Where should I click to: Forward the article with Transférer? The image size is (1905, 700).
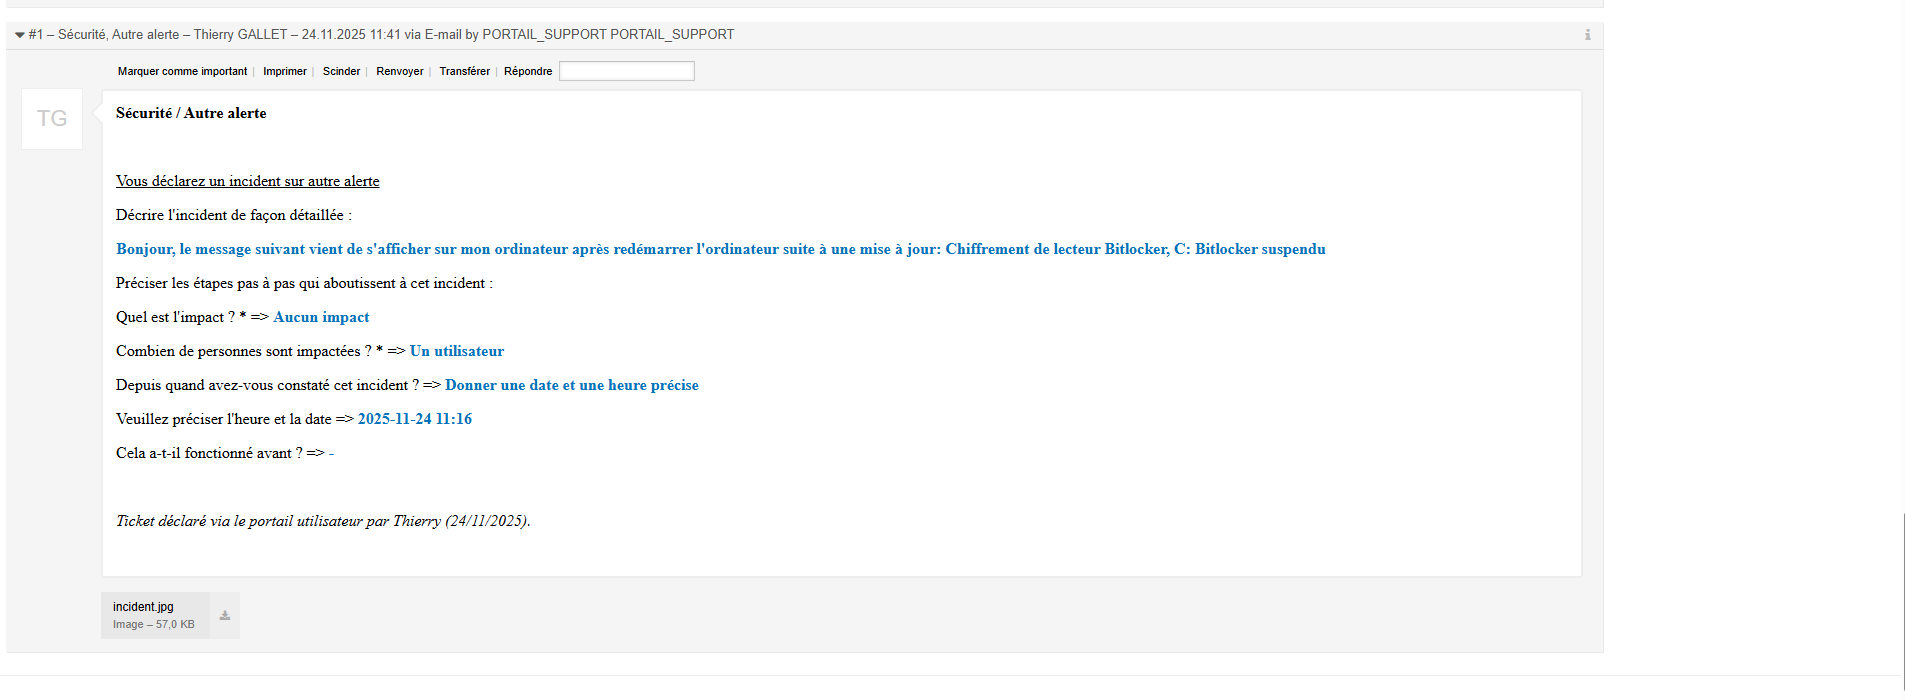click(464, 72)
